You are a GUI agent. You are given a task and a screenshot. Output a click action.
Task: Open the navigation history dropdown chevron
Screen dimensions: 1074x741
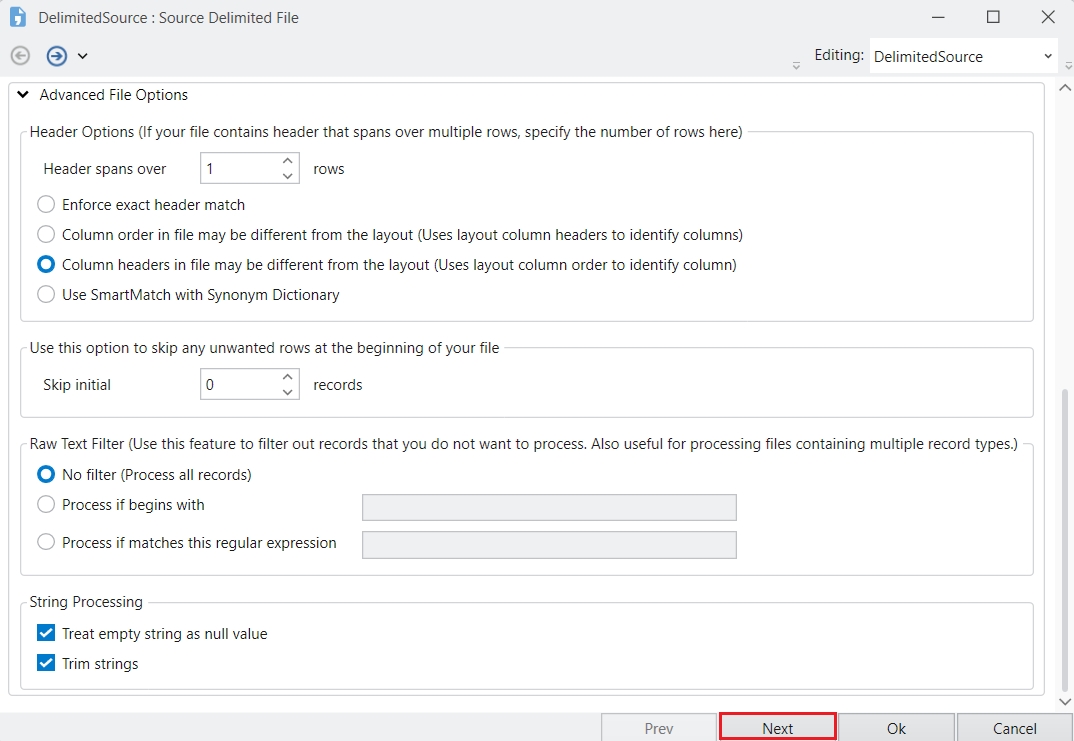coord(82,56)
